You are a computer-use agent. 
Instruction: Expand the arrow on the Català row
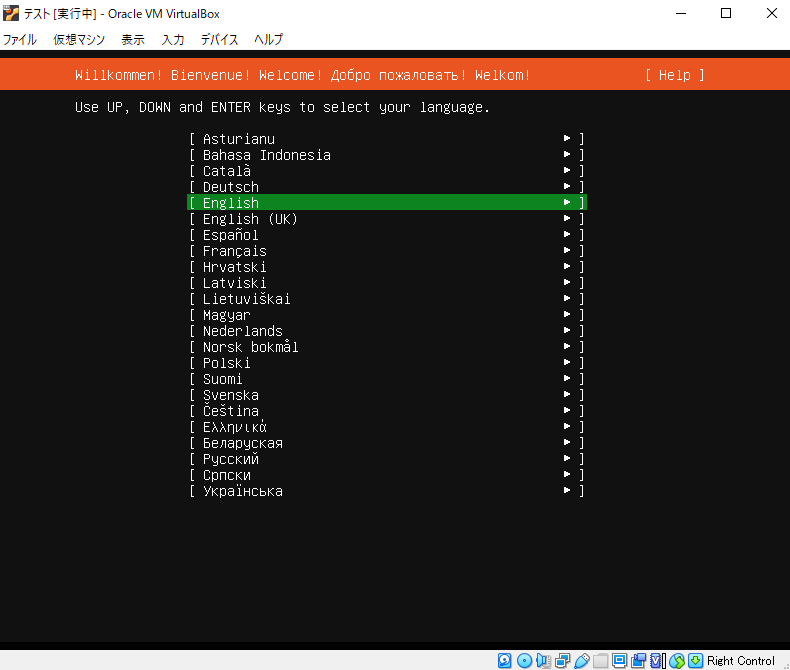pyautogui.click(x=567, y=170)
